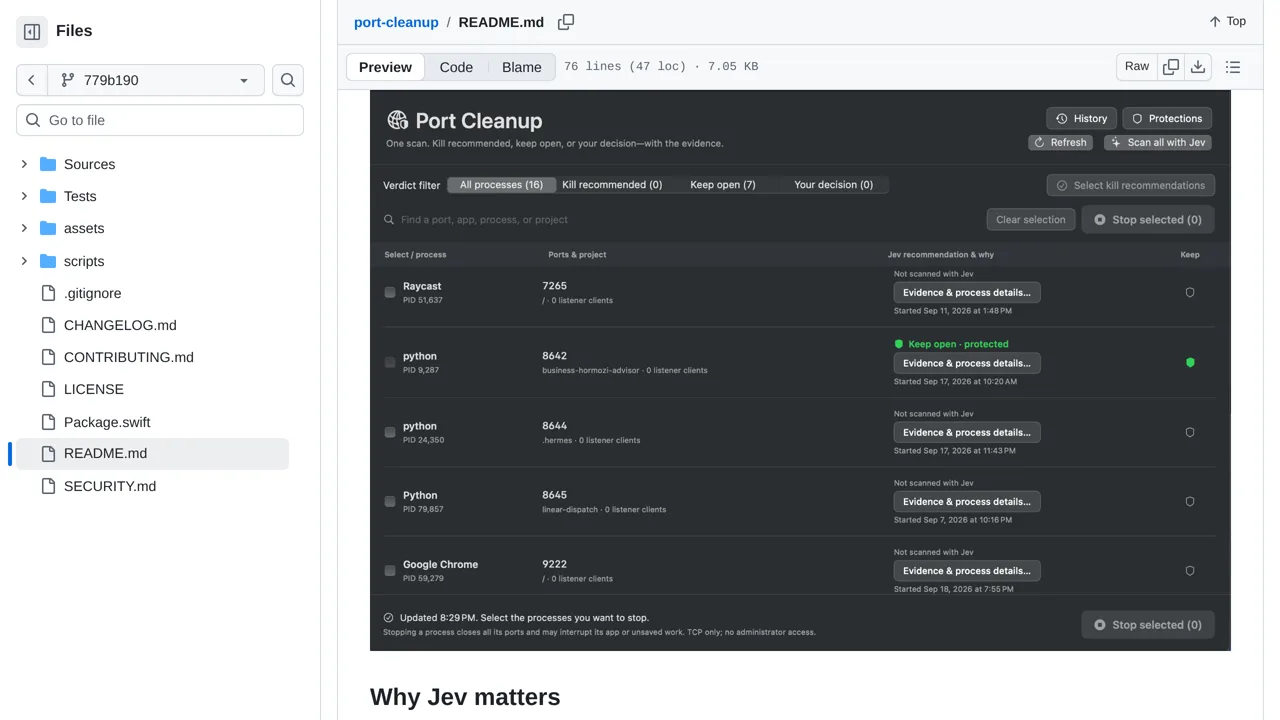1280x720 pixels.
Task: Open Evidence & process details for Raycast
Action: [967, 293]
